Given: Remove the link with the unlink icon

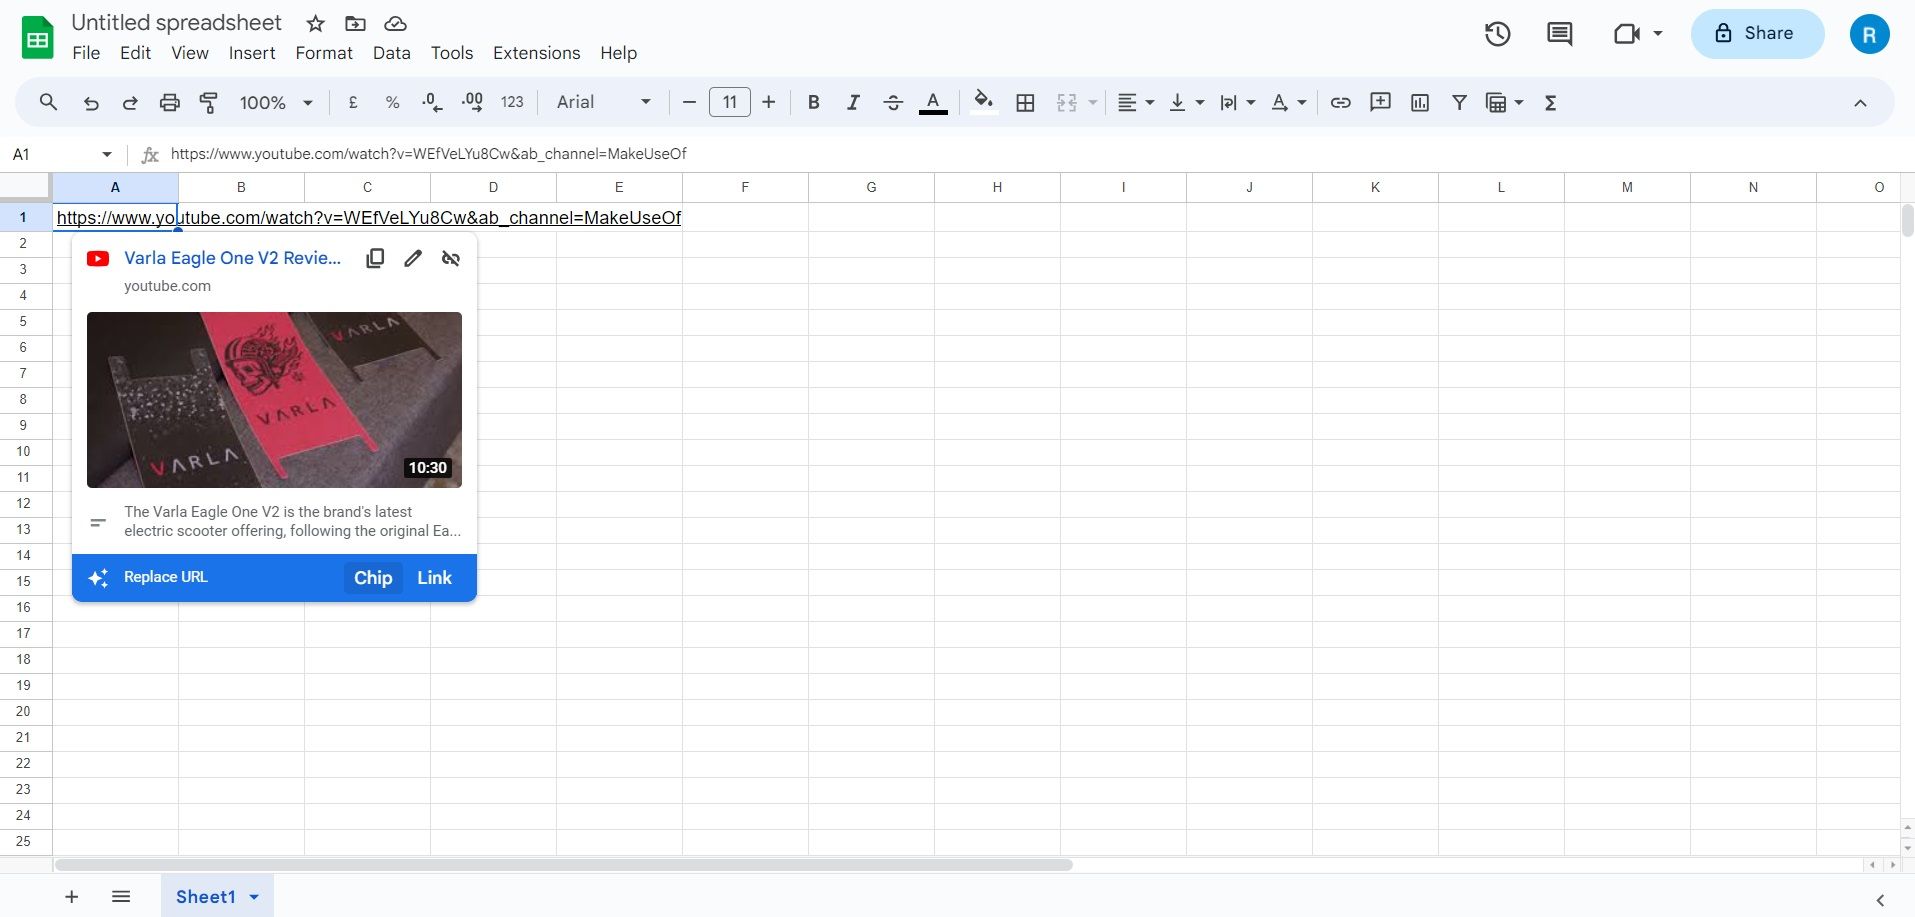Looking at the screenshot, I should [x=450, y=257].
